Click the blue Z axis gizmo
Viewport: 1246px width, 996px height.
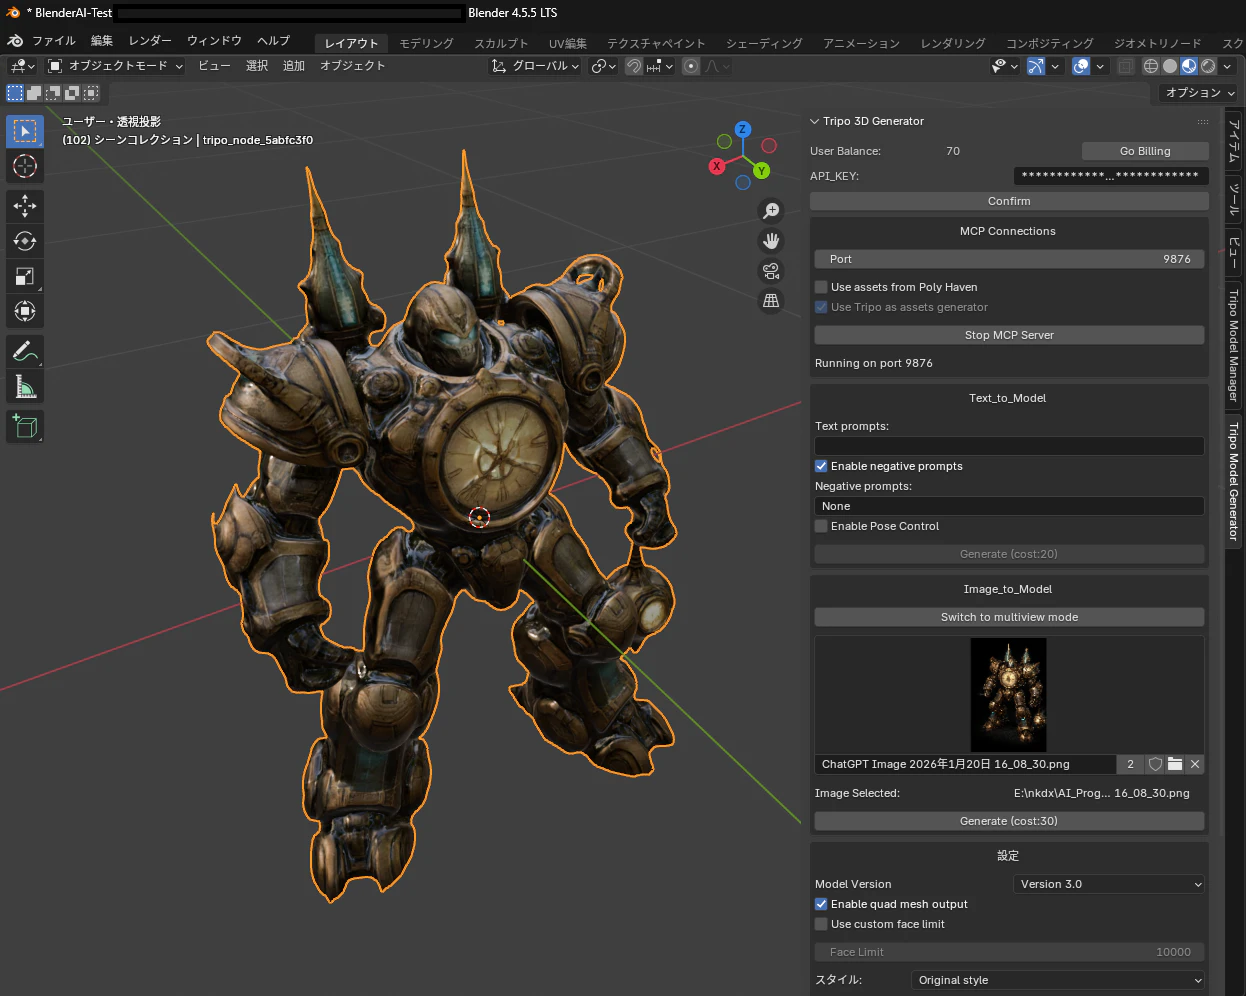tap(743, 129)
